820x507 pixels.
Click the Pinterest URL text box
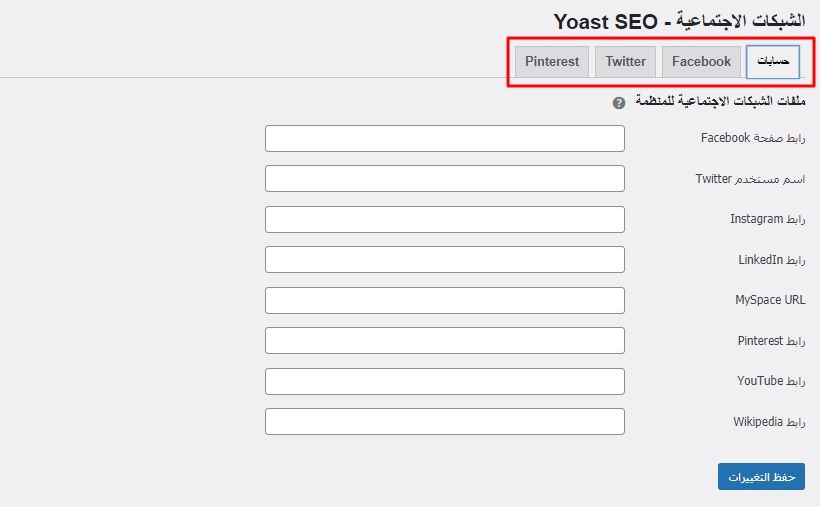444,341
